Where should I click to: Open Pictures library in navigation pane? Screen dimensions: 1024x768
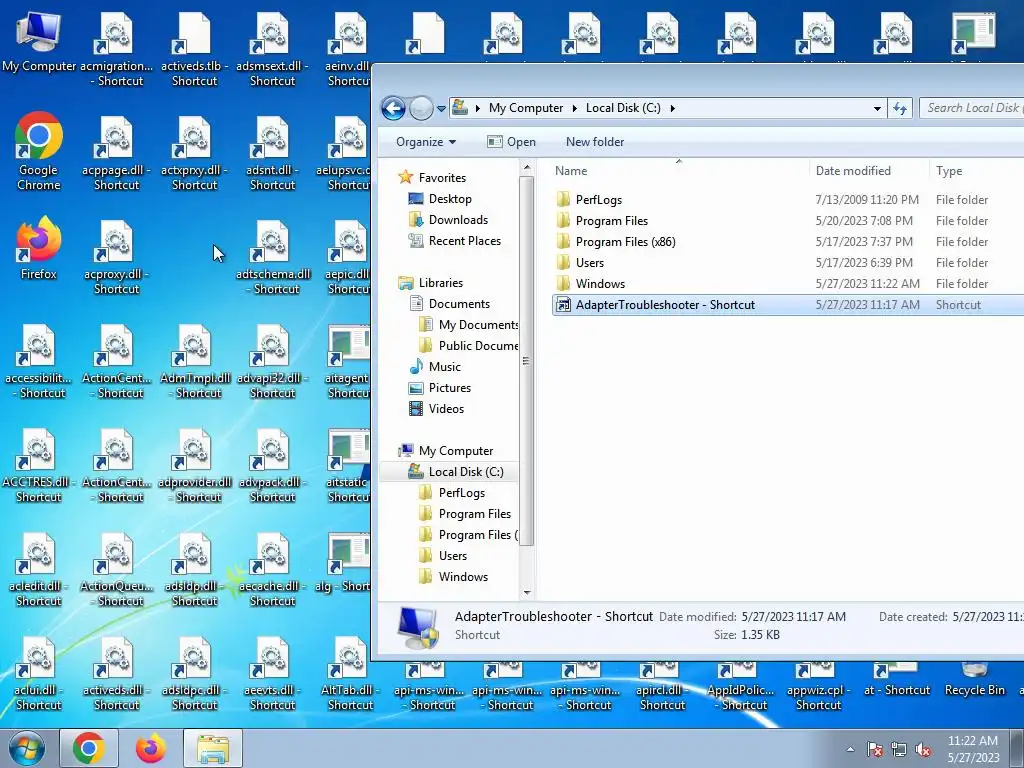449,387
